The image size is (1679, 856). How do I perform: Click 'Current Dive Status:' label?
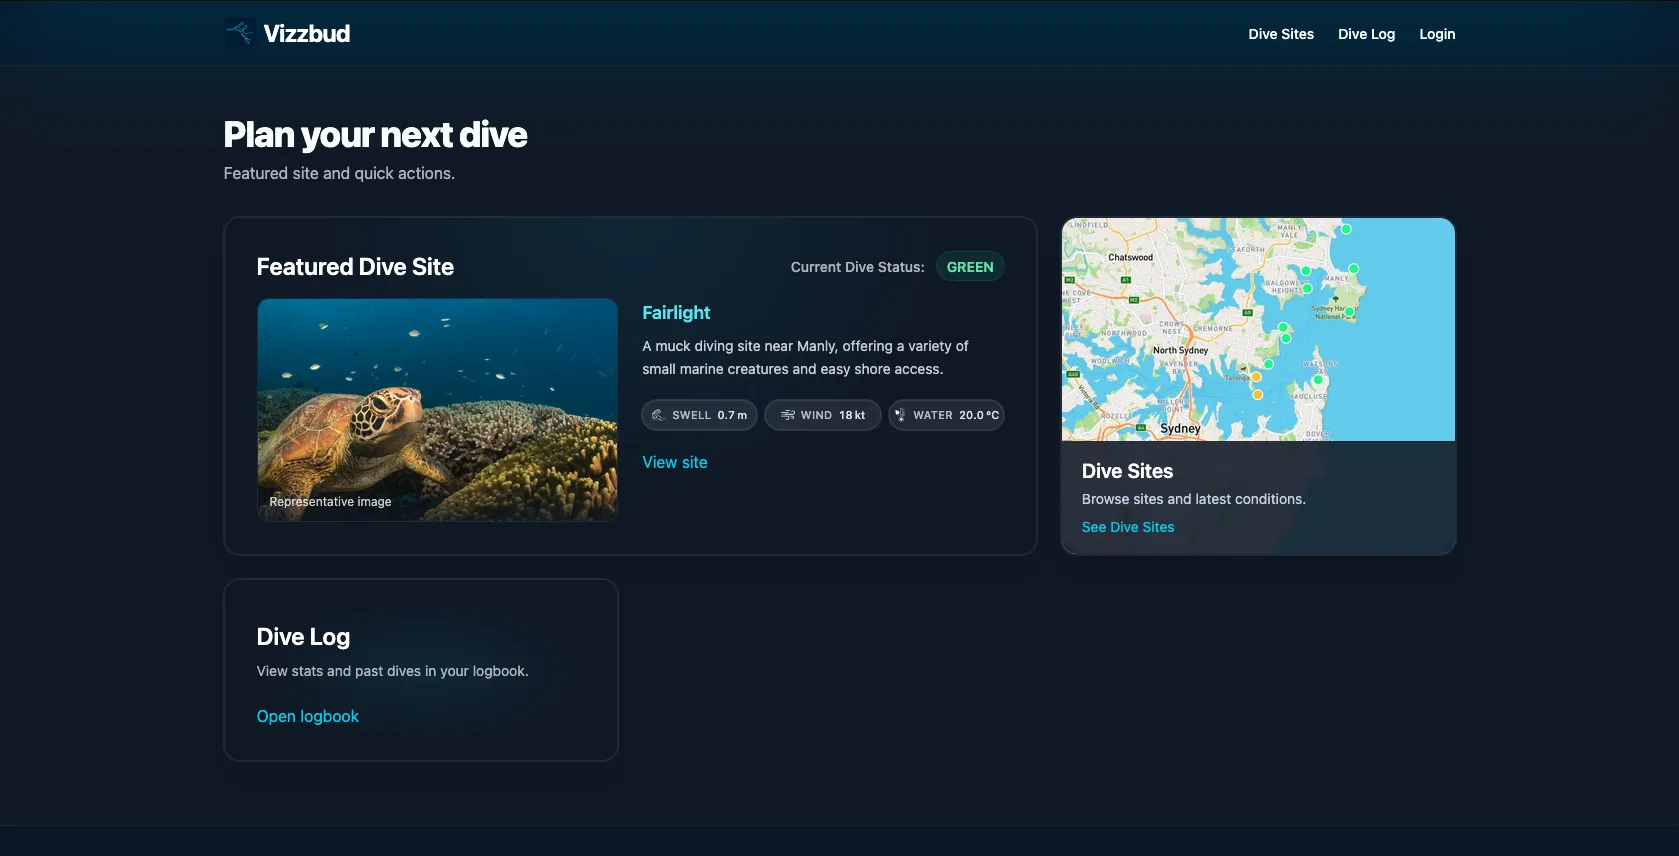pos(858,267)
